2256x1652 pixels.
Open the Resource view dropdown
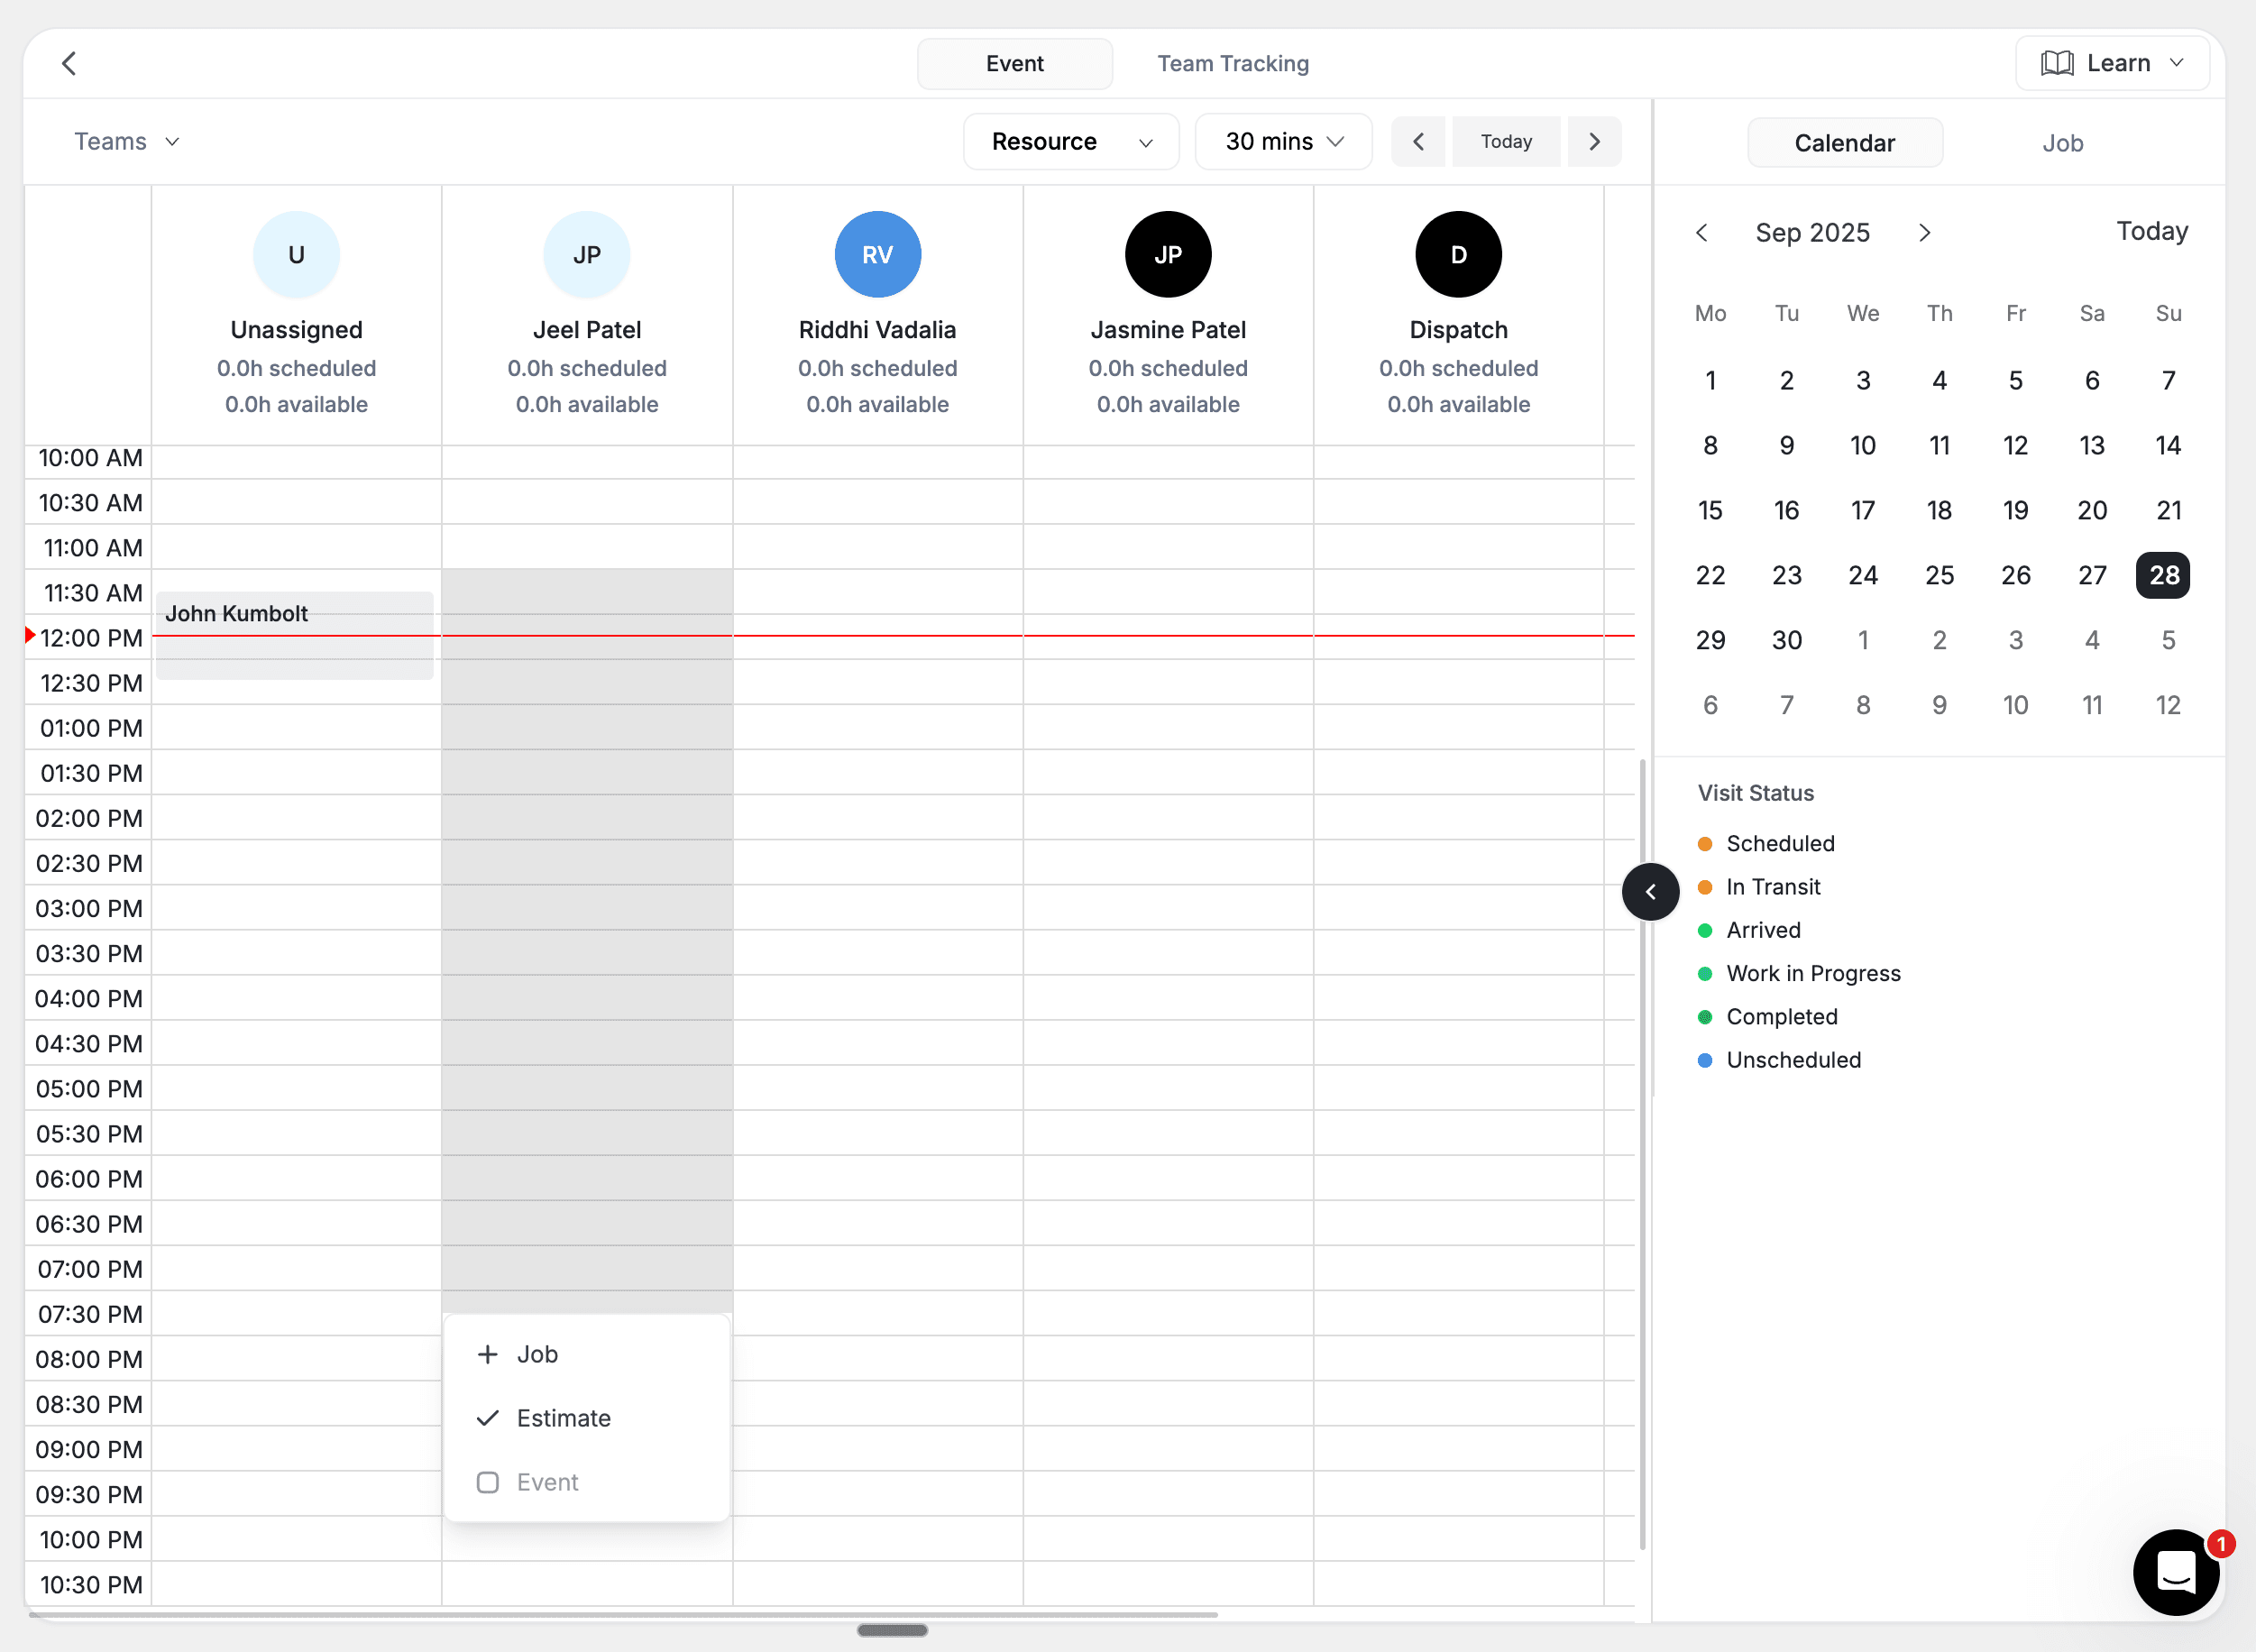(x=1070, y=141)
